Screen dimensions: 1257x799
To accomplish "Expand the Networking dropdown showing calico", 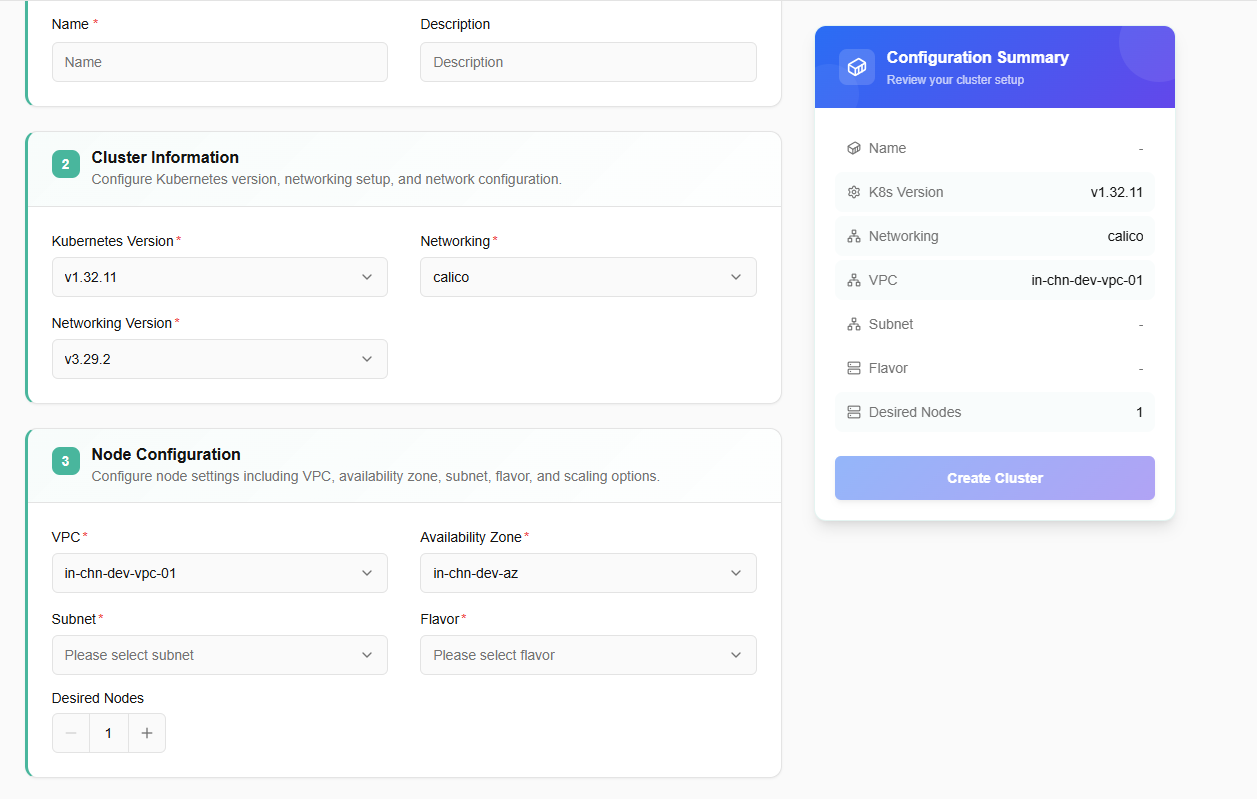I will [588, 277].
